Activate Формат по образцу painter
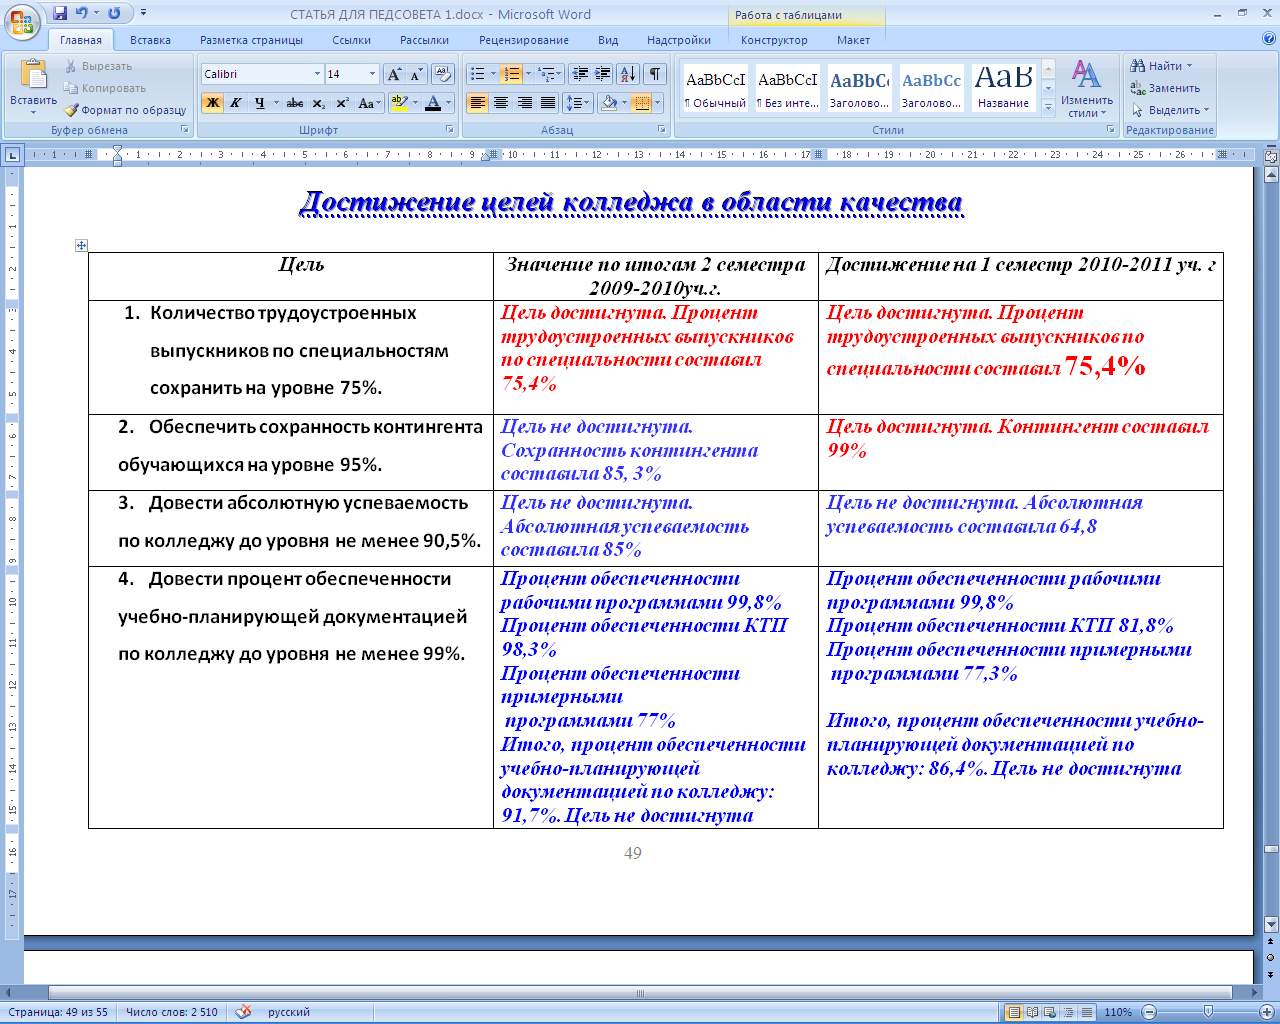The image size is (1280, 1024). coord(125,110)
